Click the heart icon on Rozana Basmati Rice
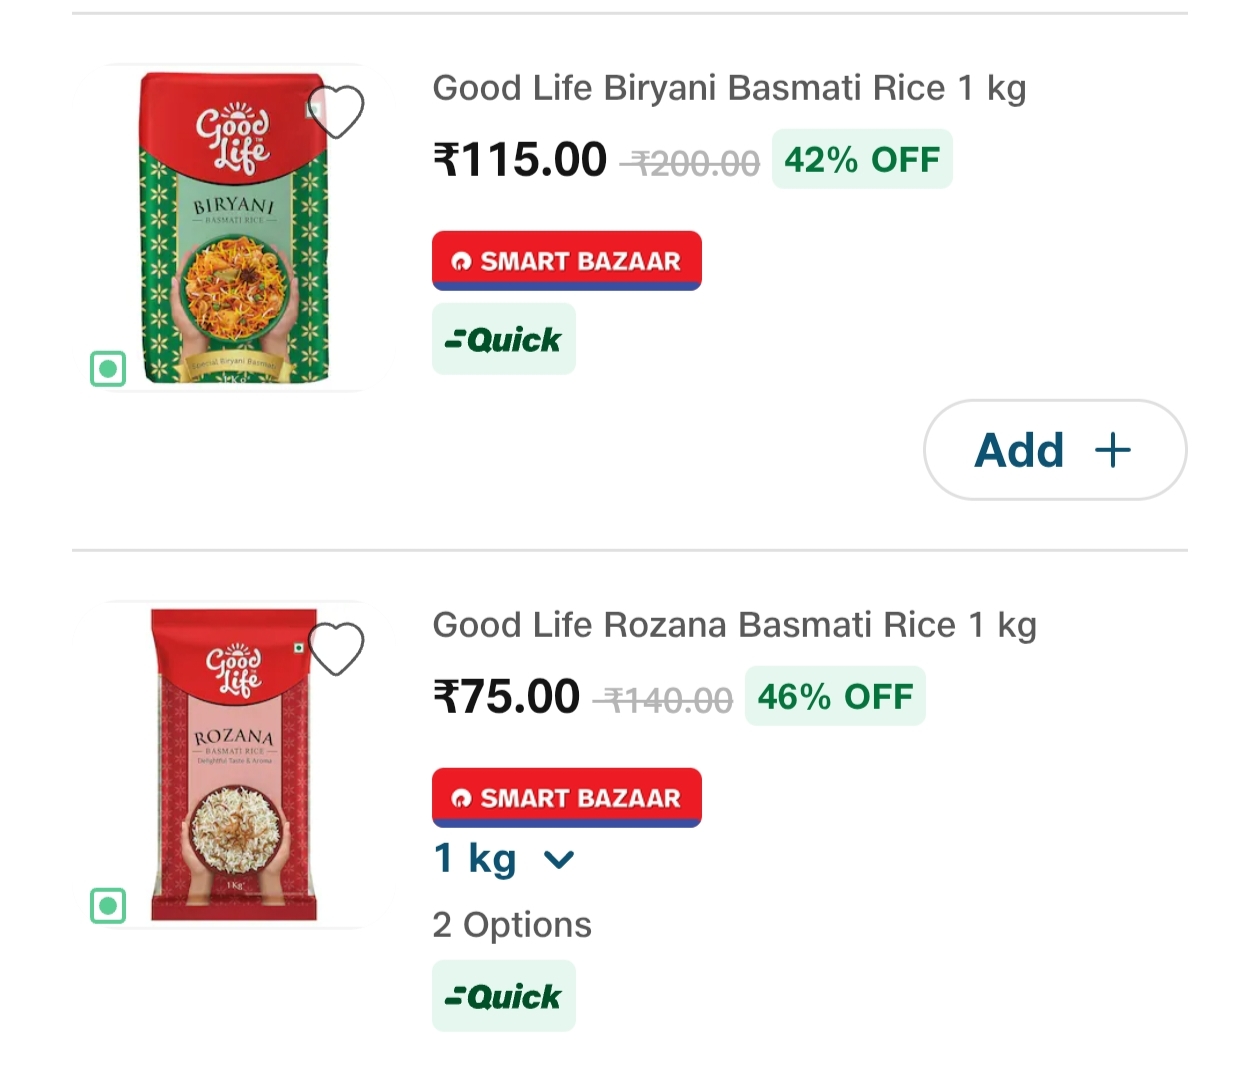This screenshot has width=1260, height=1076. 335,647
